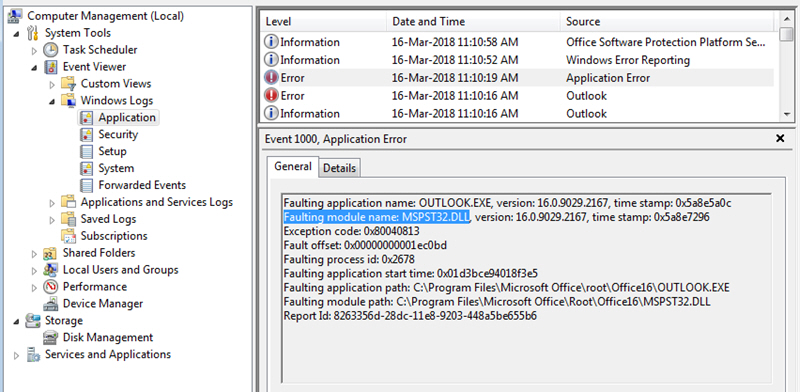Click highlighted Faulting module name MSPST32.DLL text
Viewport: 800px width, 392px height.
pos(377,217)
